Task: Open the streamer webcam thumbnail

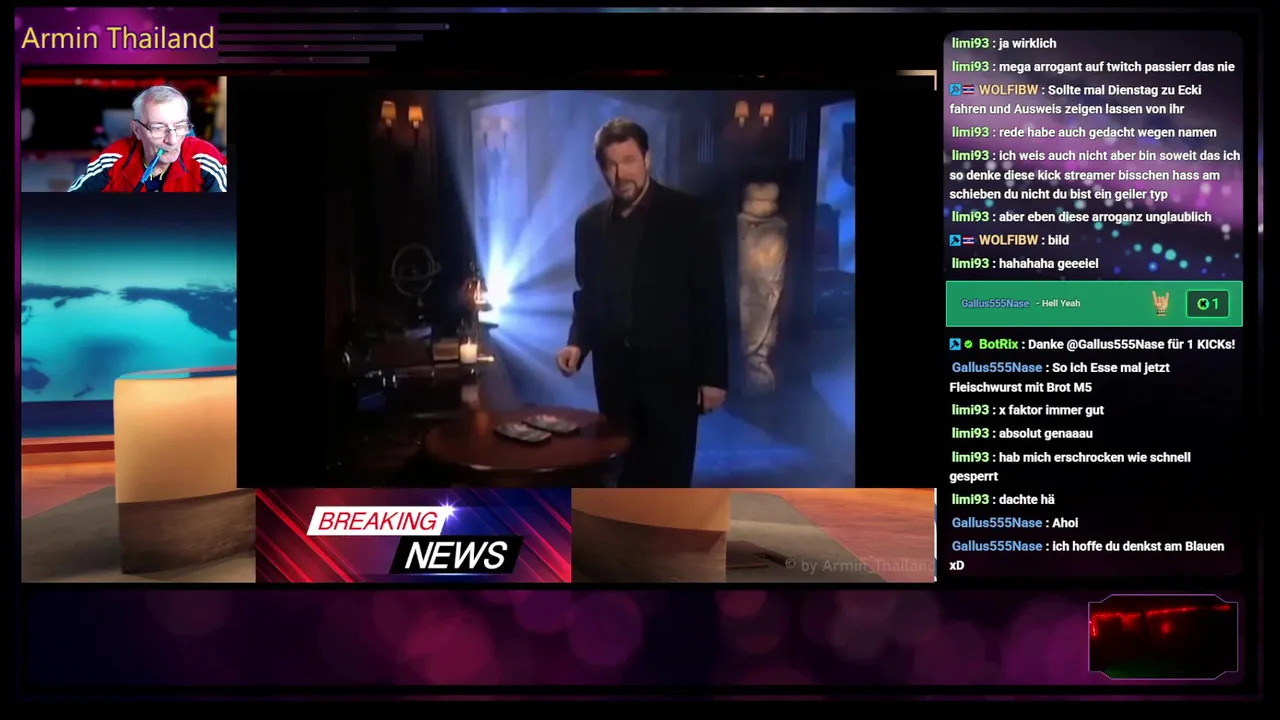Action: coord(124,135)
